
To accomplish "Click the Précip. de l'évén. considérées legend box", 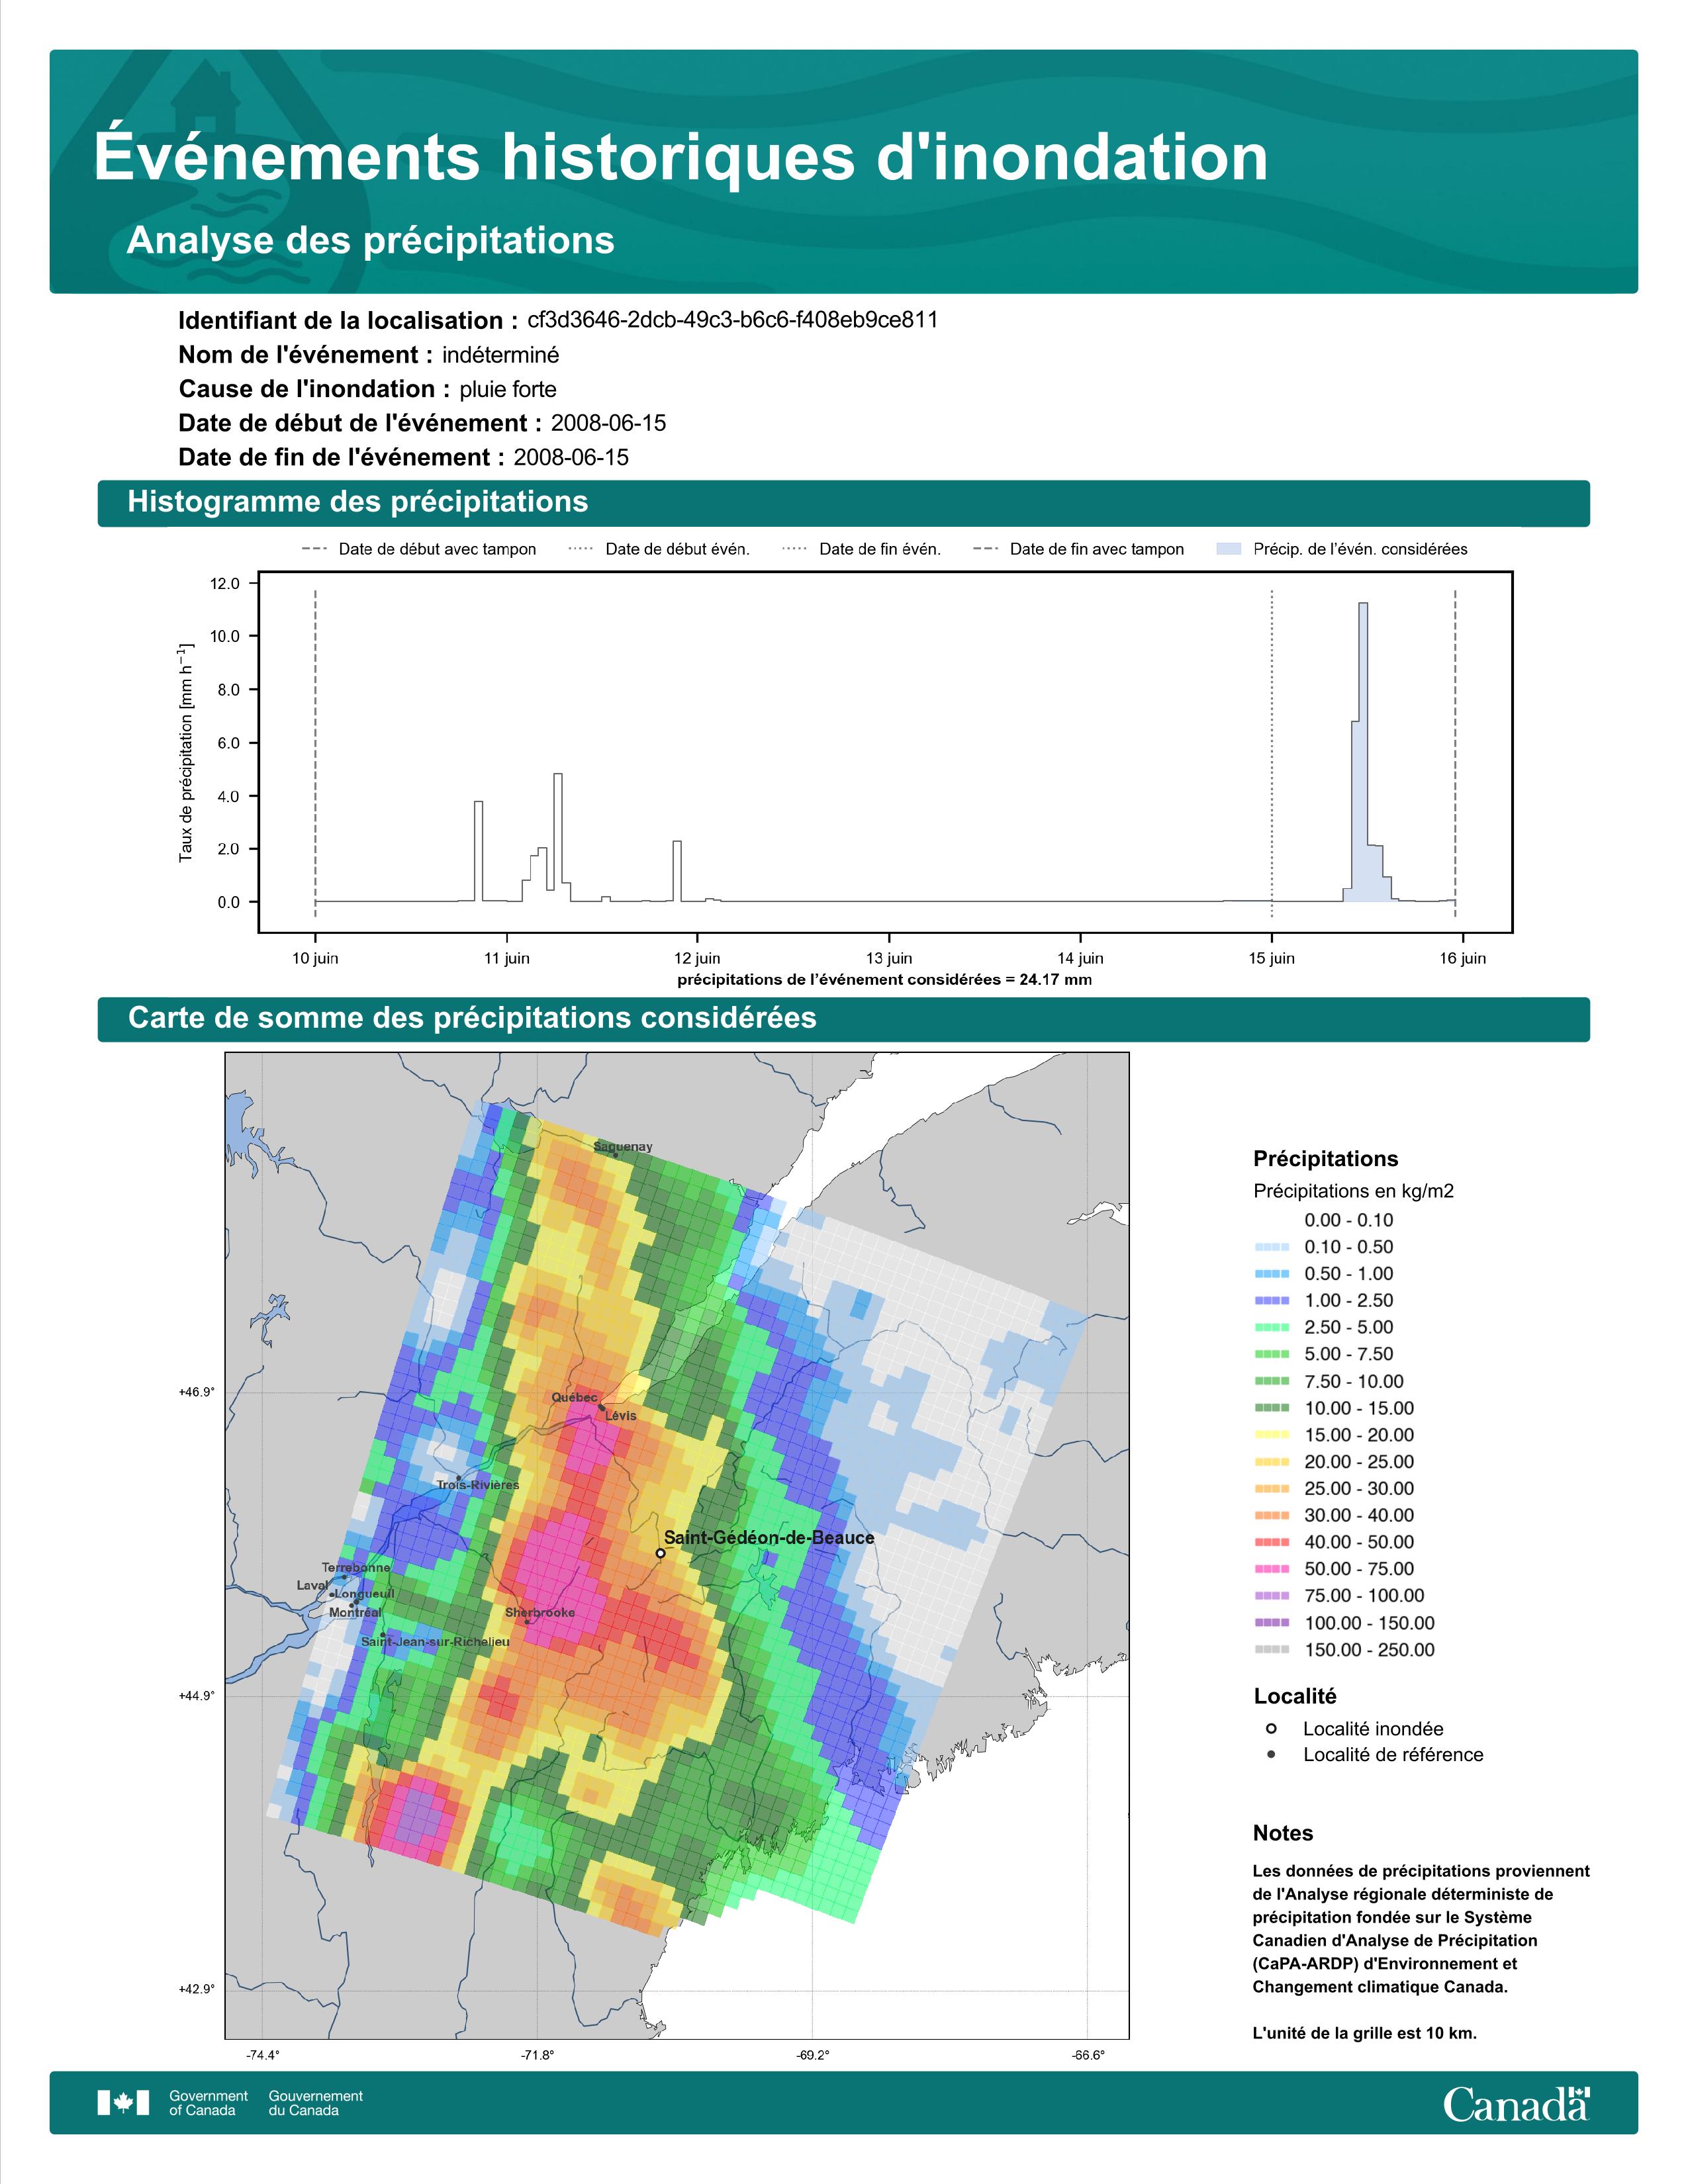I will [1228, 549].
